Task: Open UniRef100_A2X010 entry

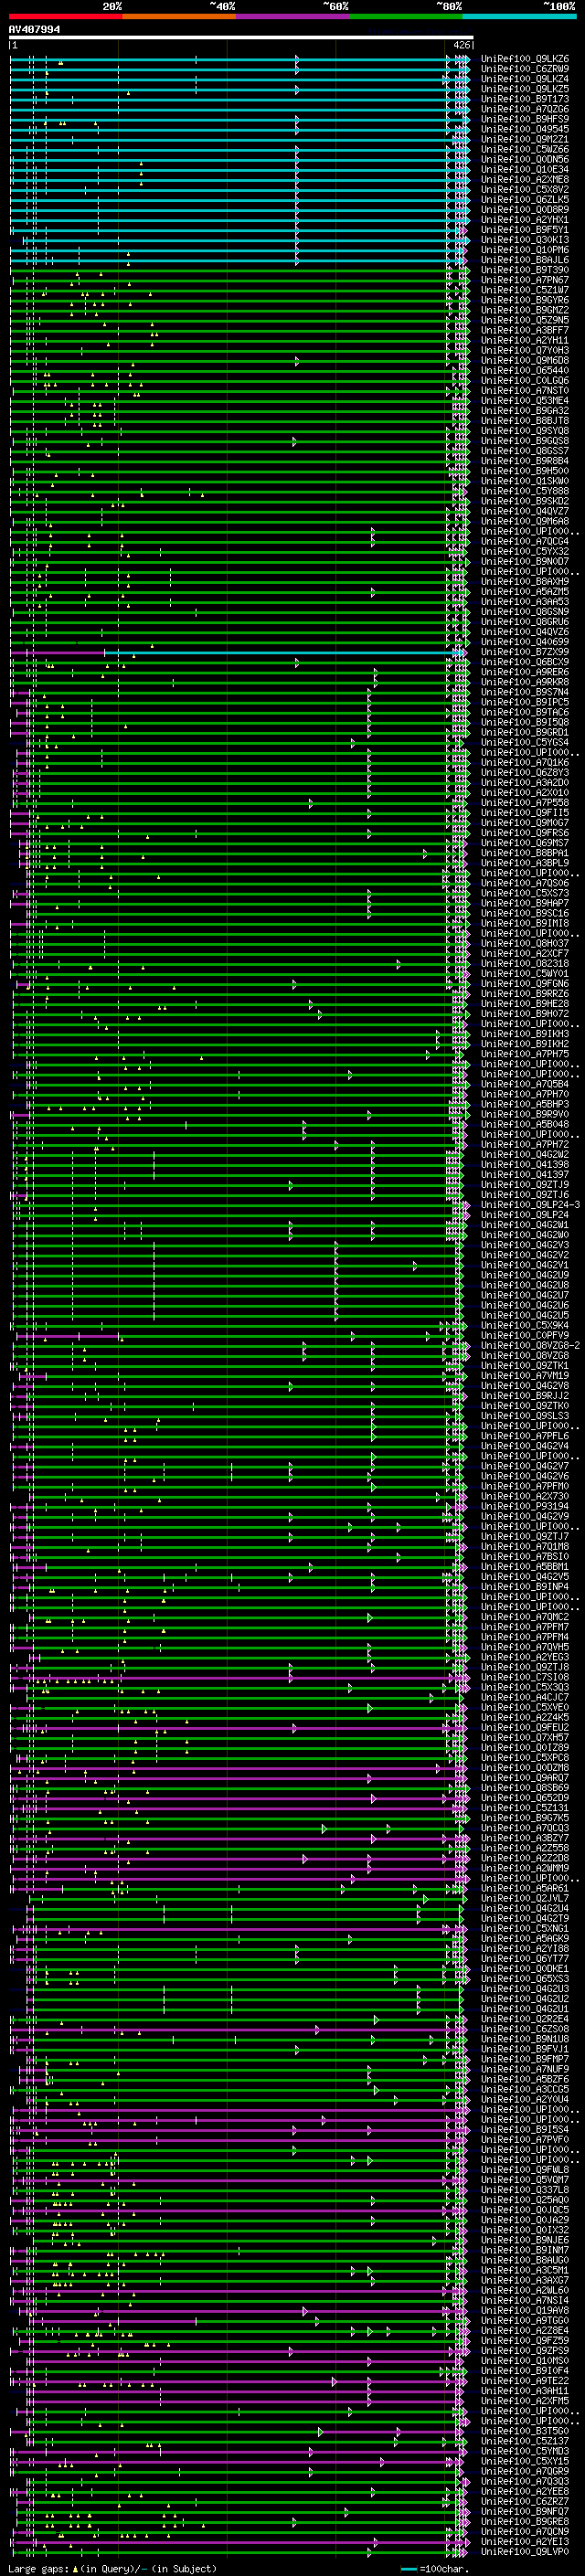Action: point(525,792)
